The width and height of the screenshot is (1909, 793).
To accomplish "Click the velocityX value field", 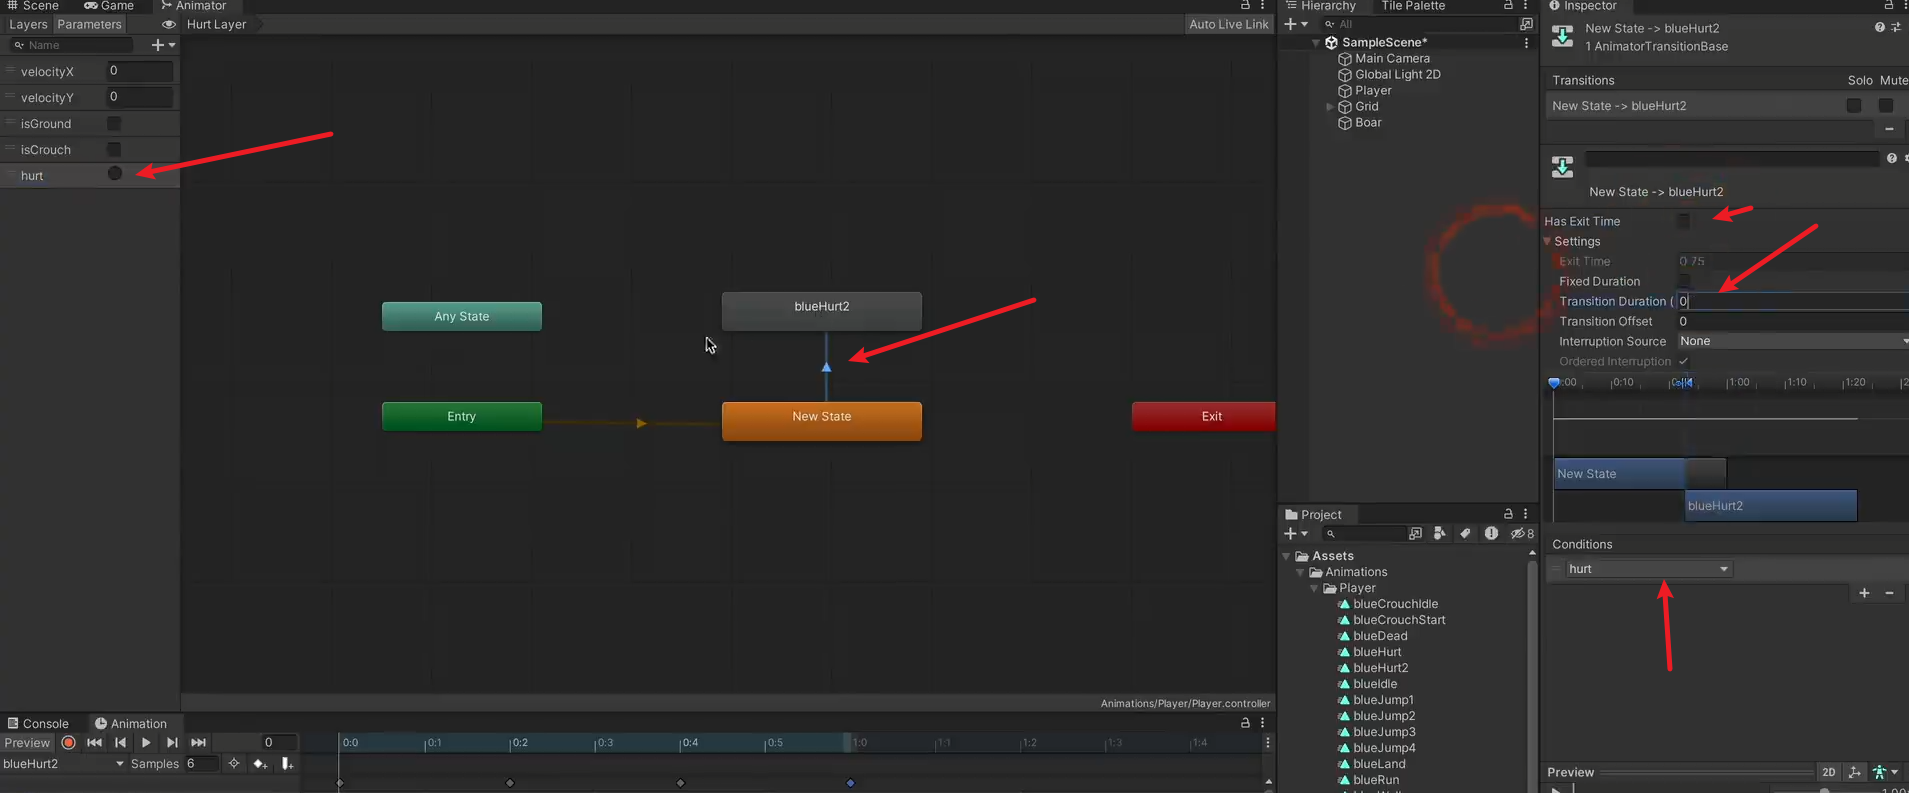I will coord(140,71).
